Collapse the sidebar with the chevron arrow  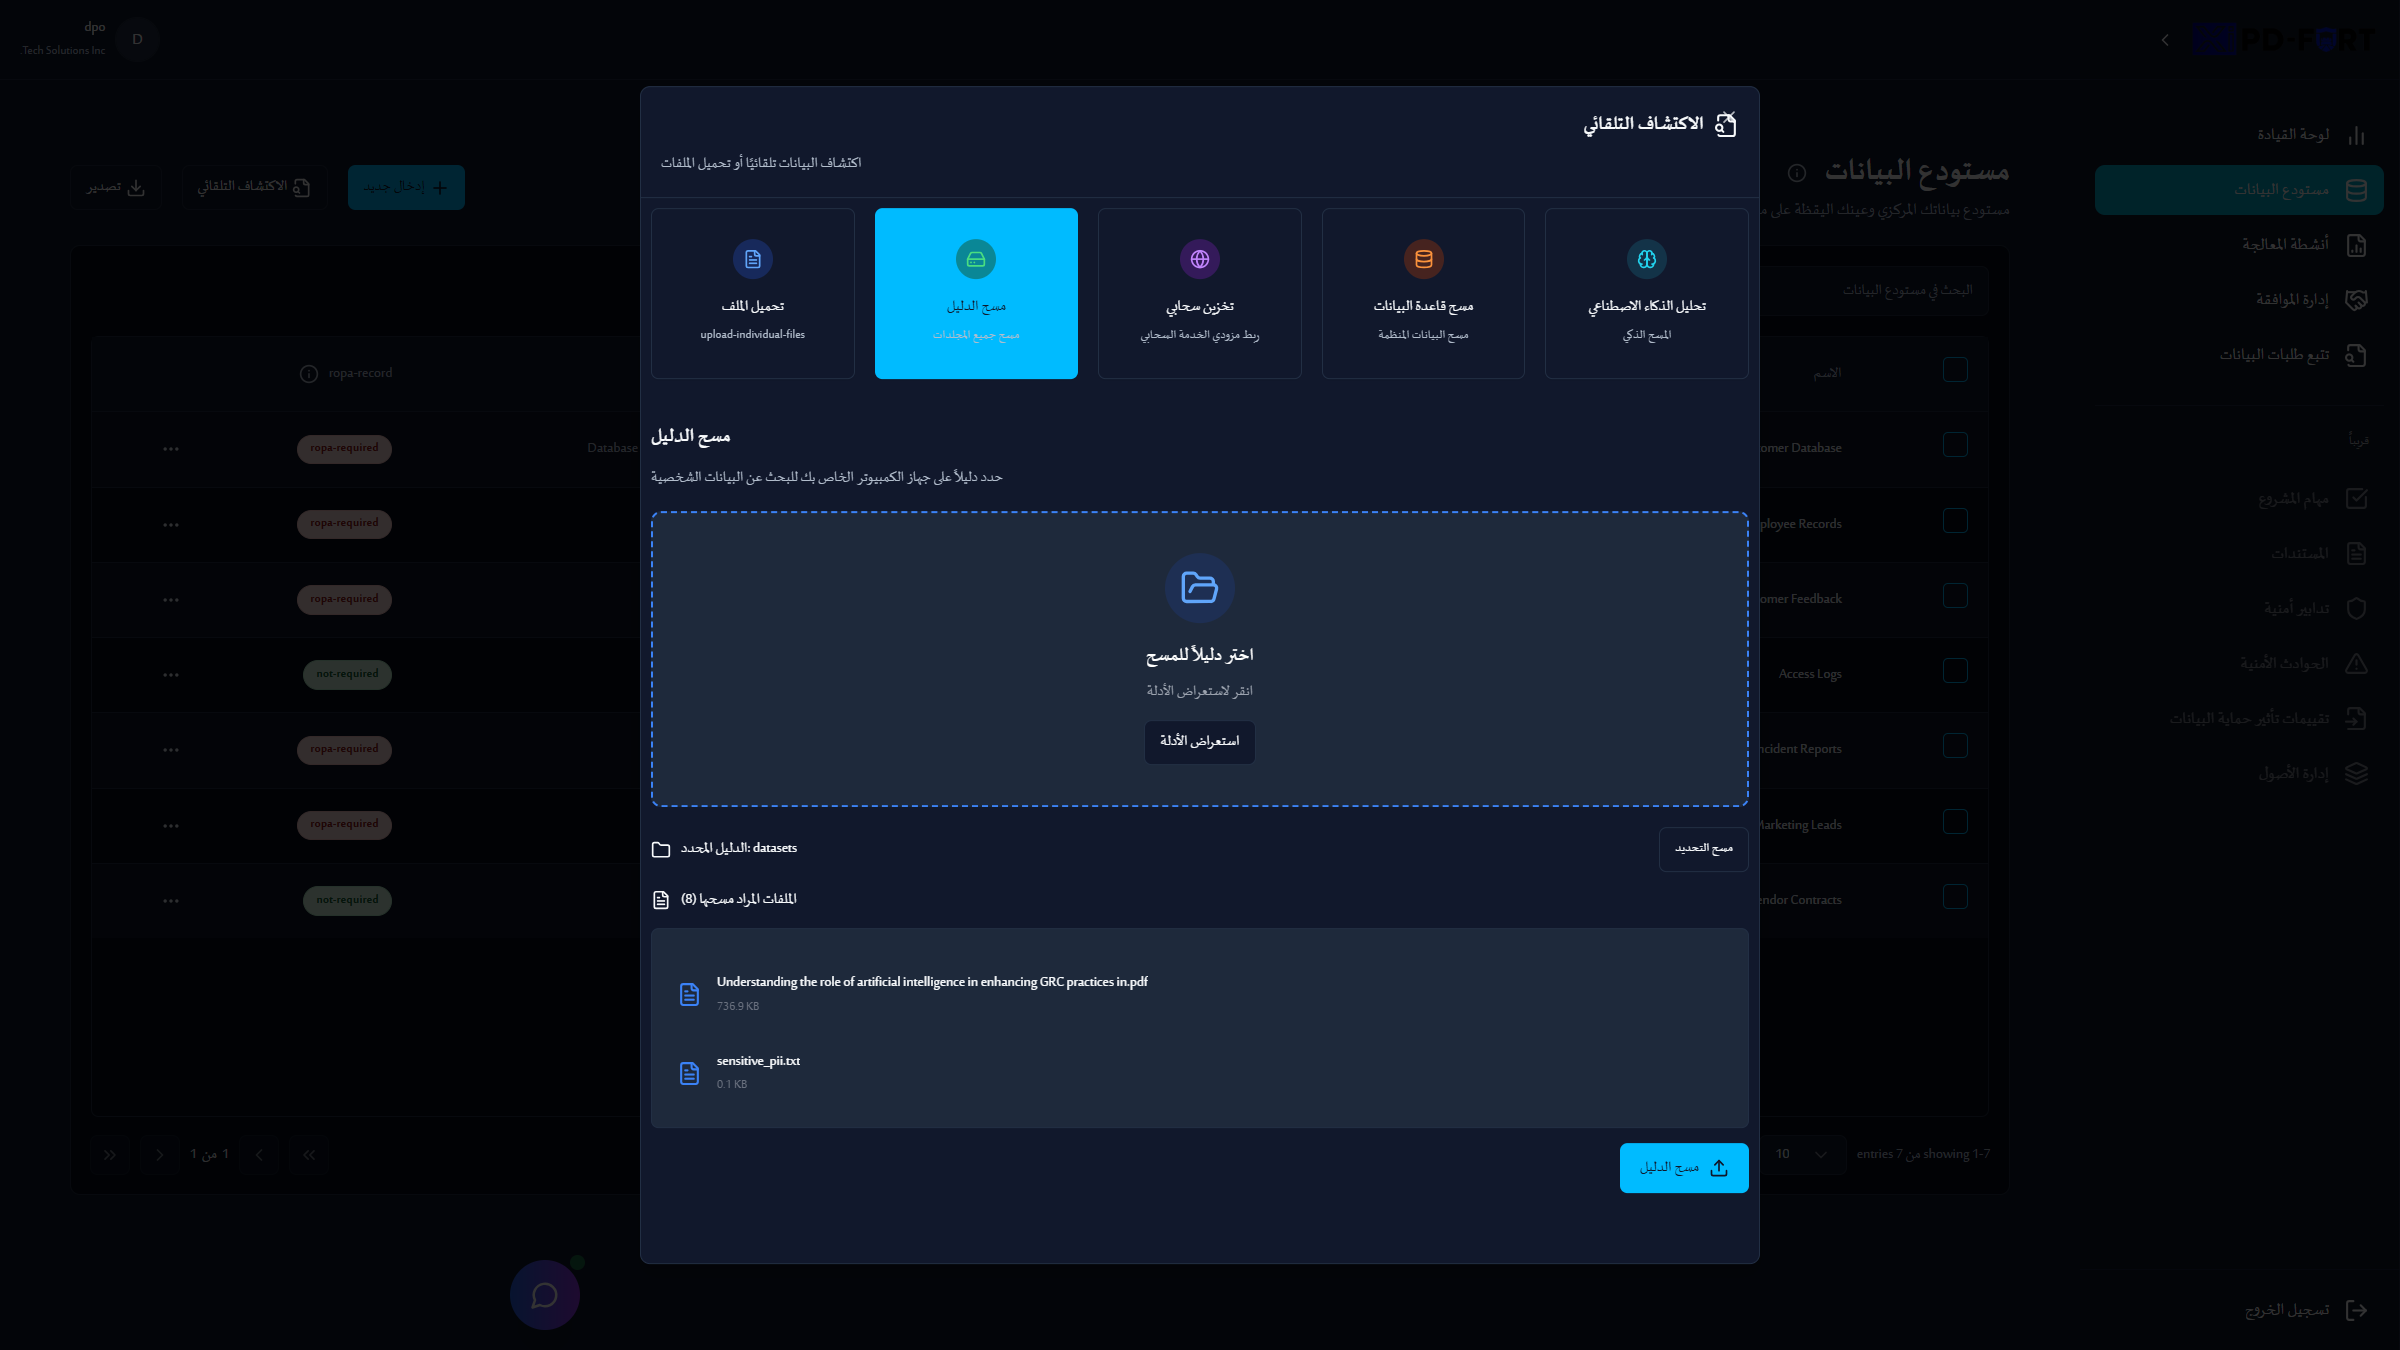pos(2164,40)
